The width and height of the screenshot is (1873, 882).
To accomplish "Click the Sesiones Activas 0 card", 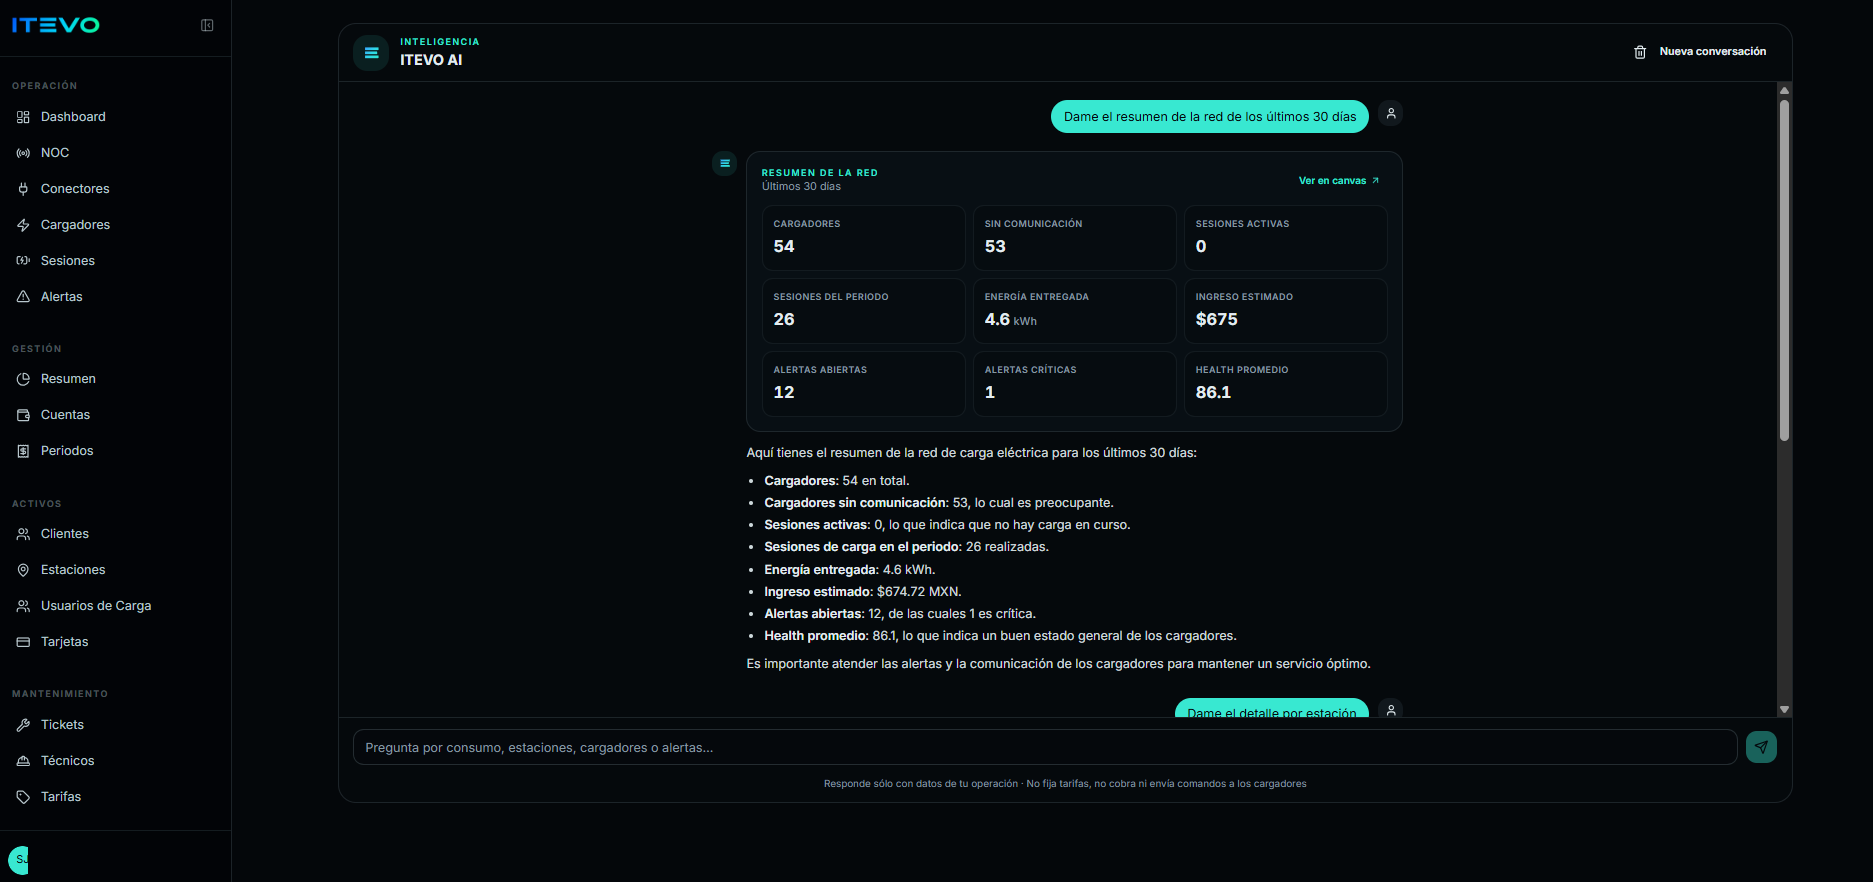I will 1286,238.
